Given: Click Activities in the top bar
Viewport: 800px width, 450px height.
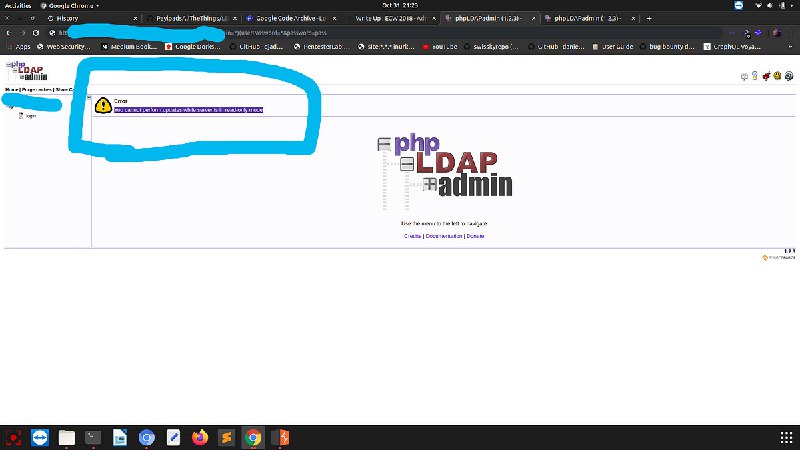Looking at the screenshot, I should 18,5.
